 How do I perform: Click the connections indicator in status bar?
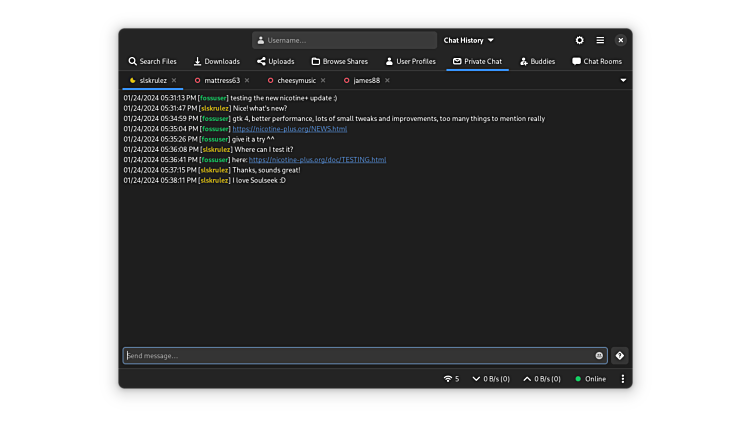point(451,379)
